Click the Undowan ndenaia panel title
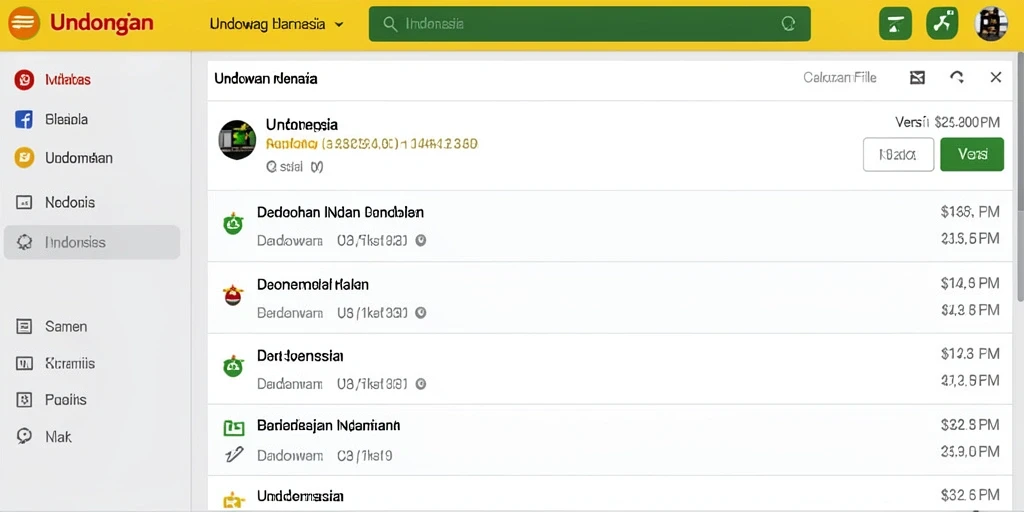The height and width of the screenshot is (512, 1024). click(266, 79)
